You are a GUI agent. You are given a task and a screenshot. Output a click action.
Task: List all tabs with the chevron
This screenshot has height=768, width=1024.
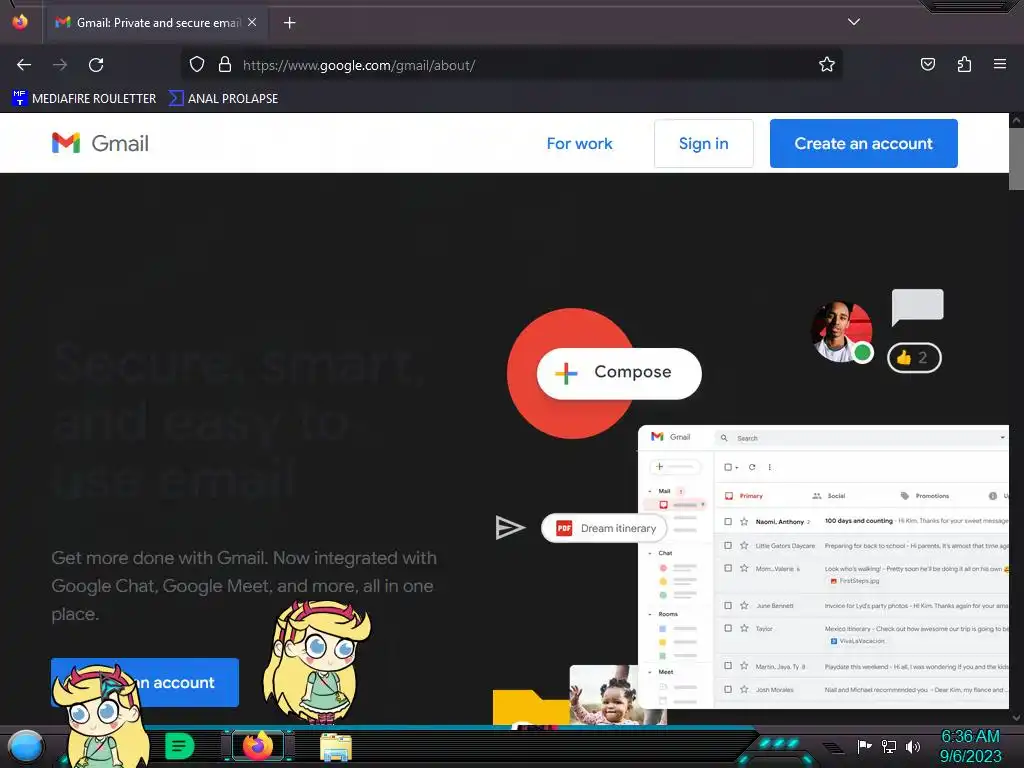[x=854, y=22]
